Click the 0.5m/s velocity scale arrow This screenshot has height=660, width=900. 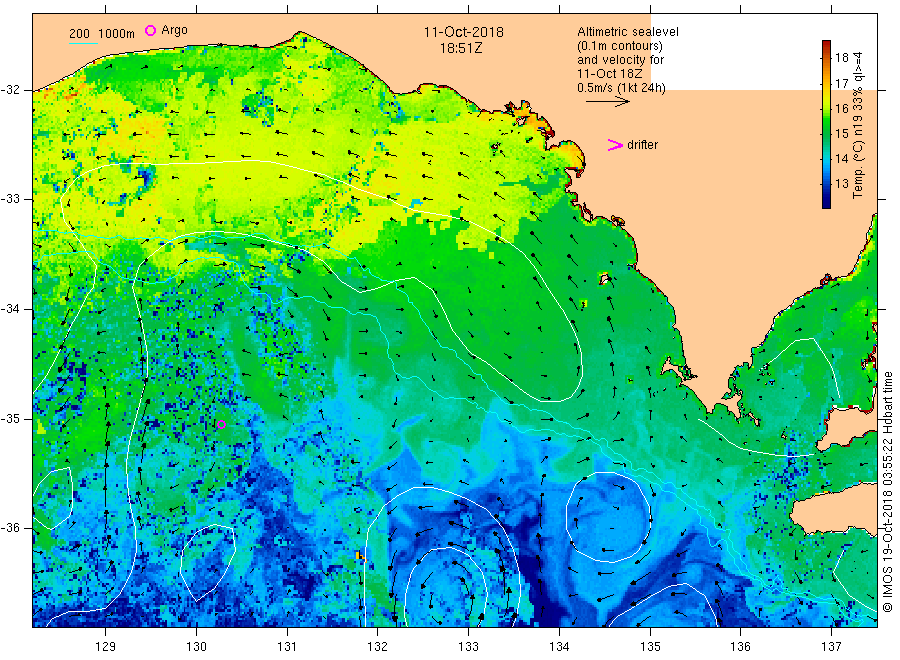608,102
